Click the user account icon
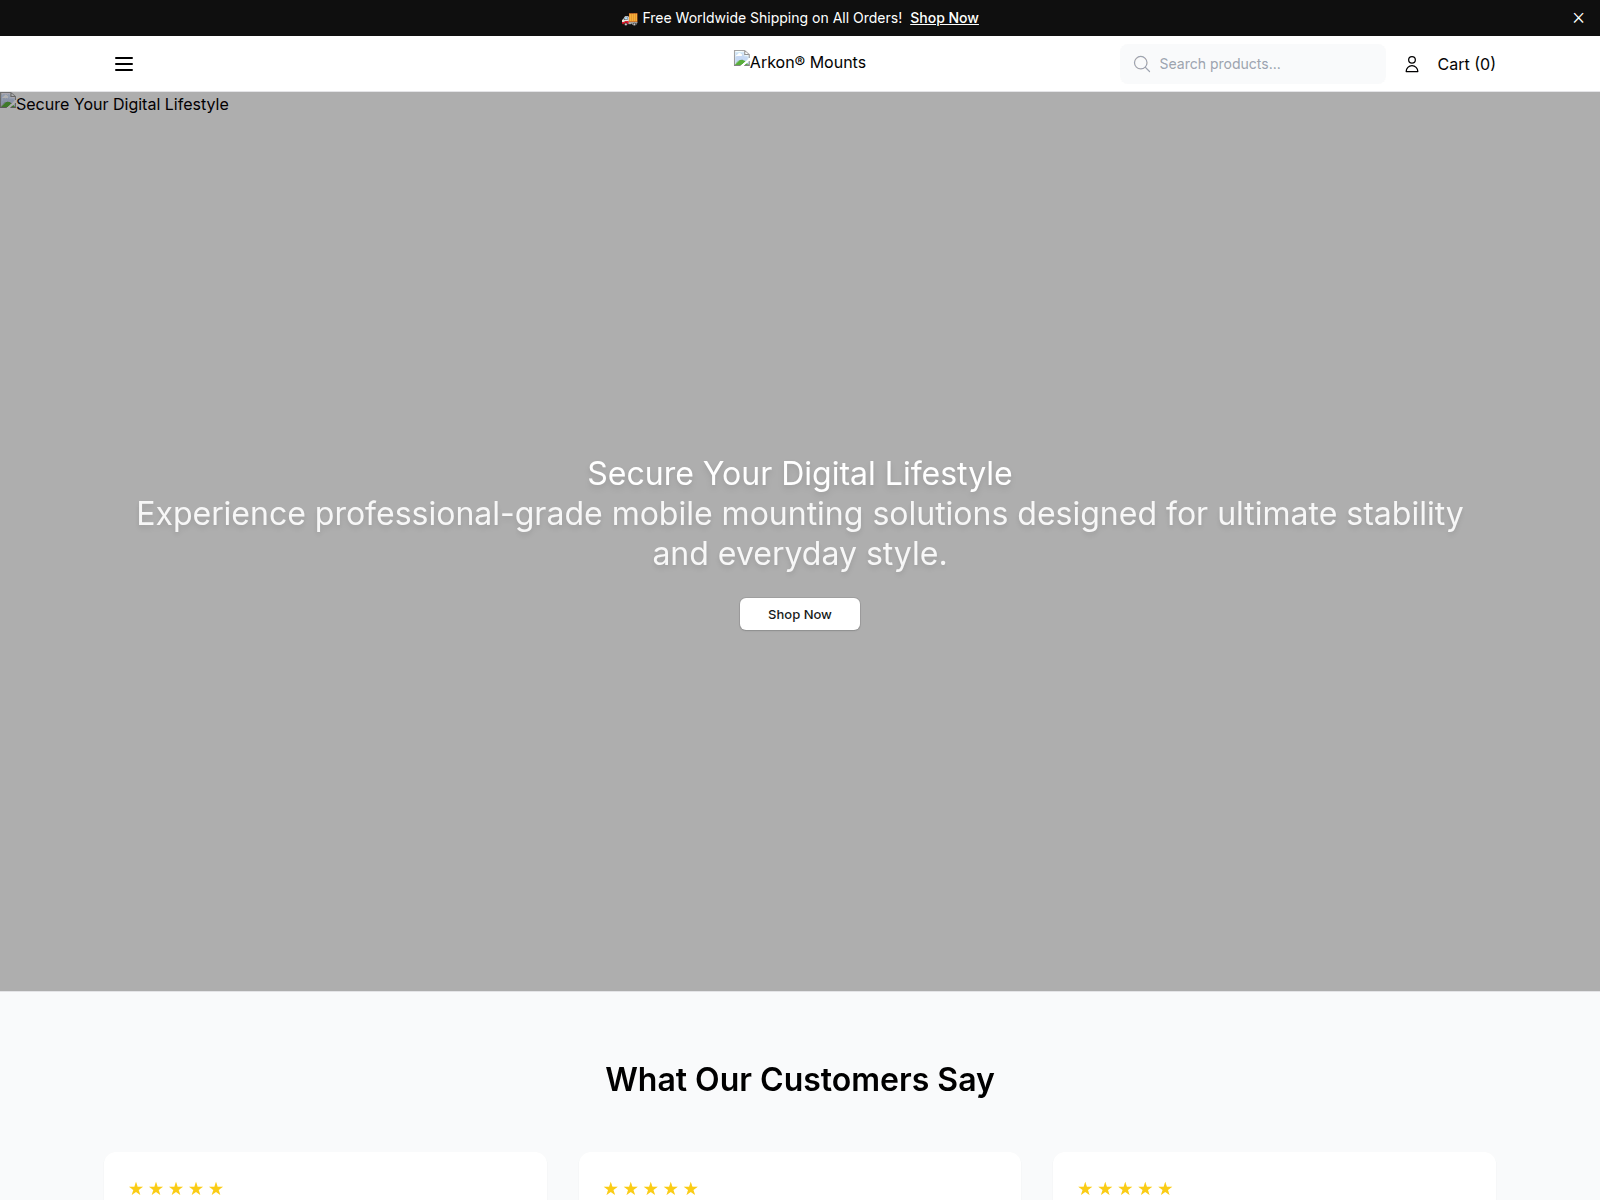 point(1412,64)
